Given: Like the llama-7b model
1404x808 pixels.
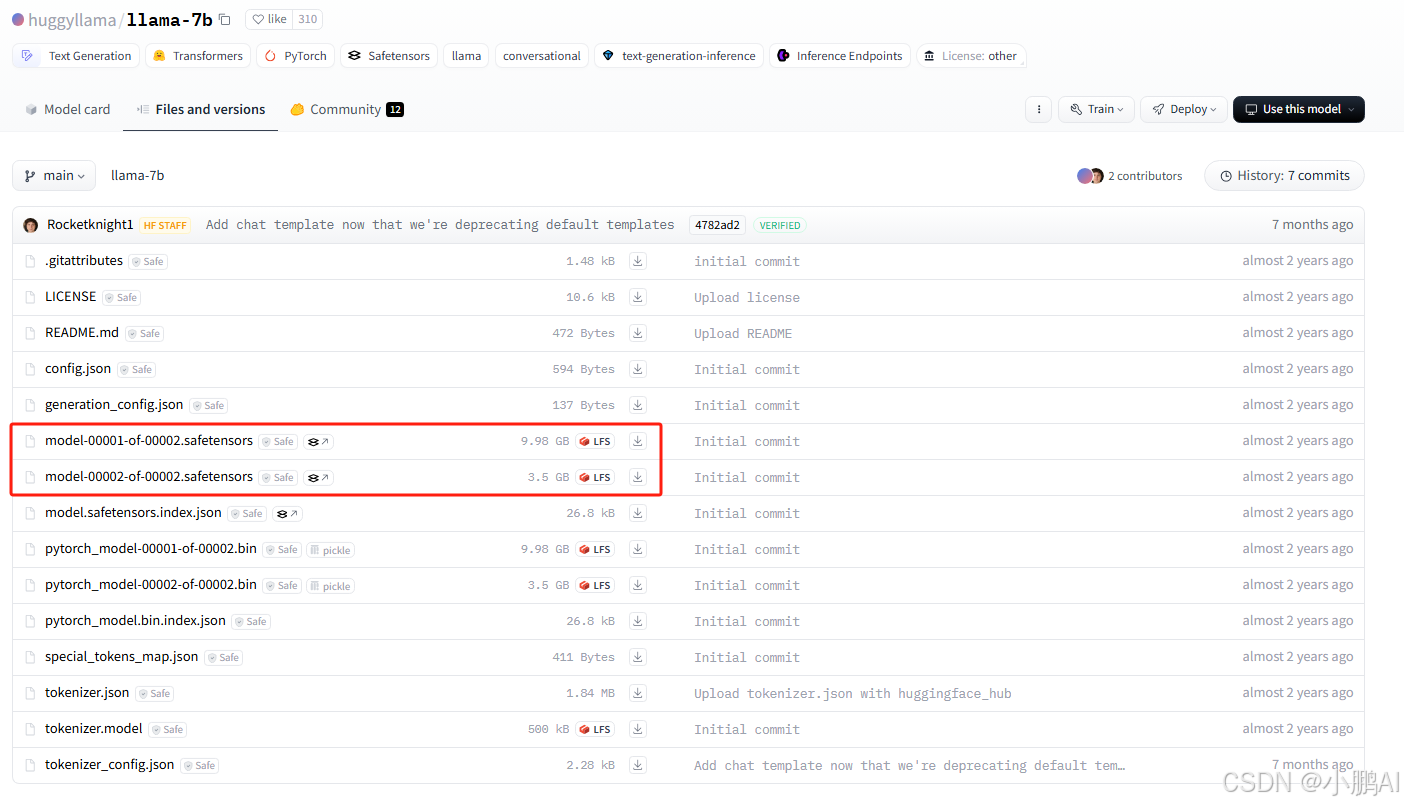Looking at the screenshot, I should [269, 19].
